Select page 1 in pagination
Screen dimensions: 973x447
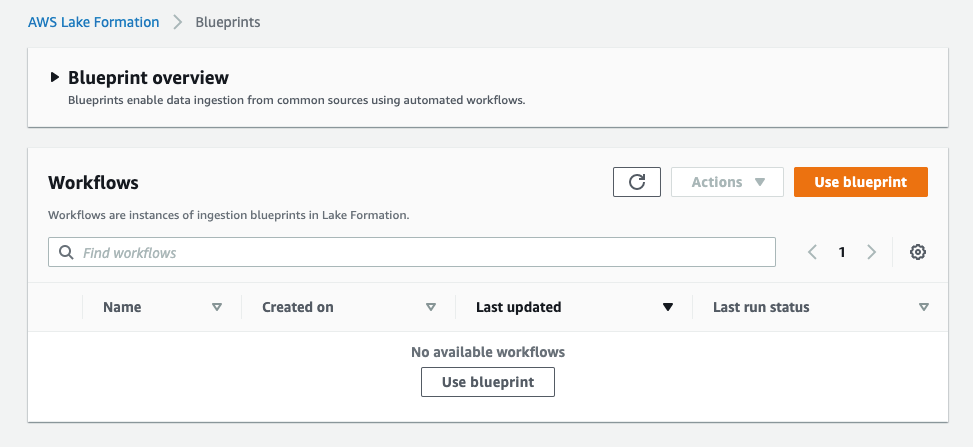pyautogui.click(x=842, y=252)
